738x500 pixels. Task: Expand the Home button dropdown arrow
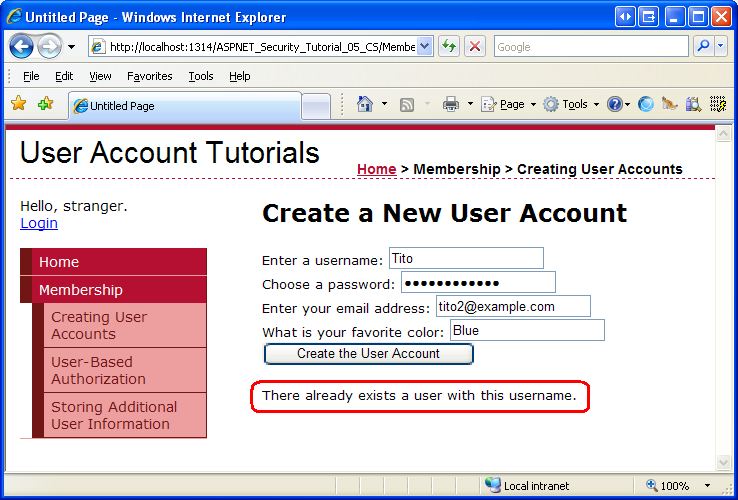pyautogui.click(x=384, y=104)
